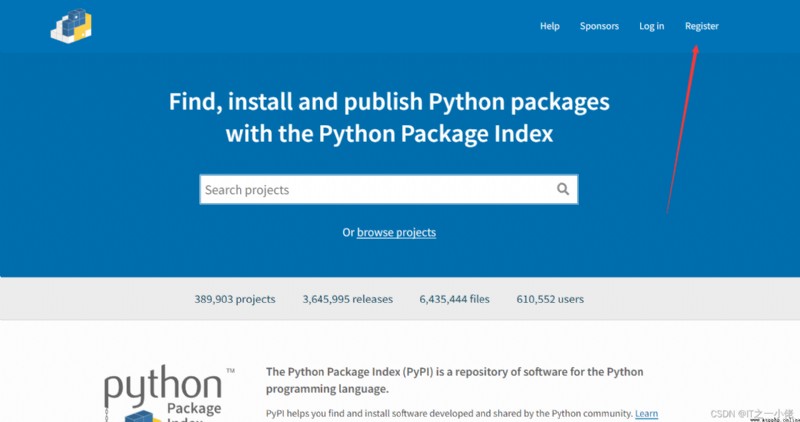Click the search magnifier icon
This screenshot has width=800, height=422.
pos(563,189)
